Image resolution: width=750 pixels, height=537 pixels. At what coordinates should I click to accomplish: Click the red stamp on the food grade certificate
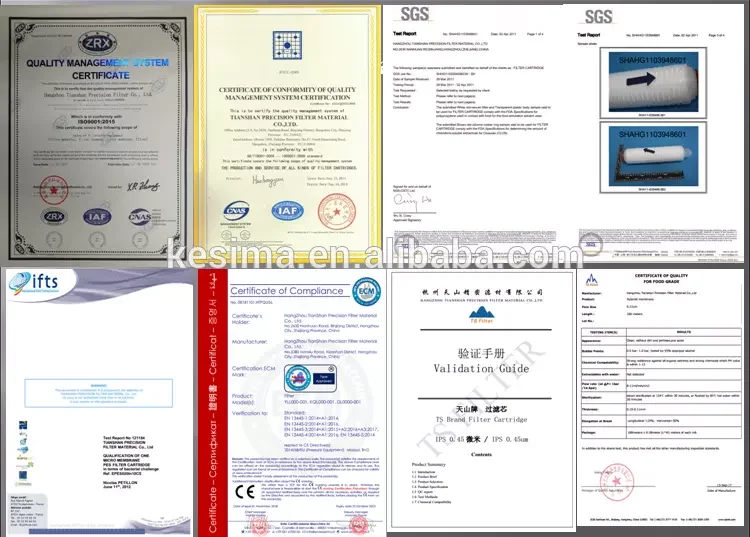(x=617, y=482)
